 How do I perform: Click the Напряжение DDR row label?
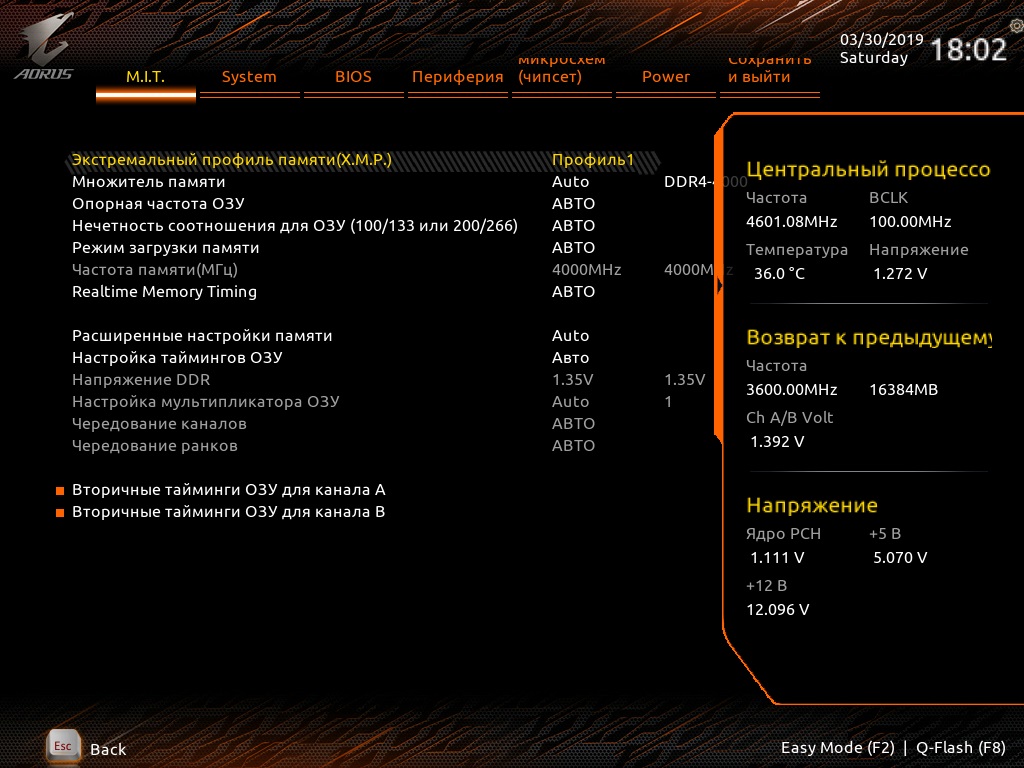(141, 379)
